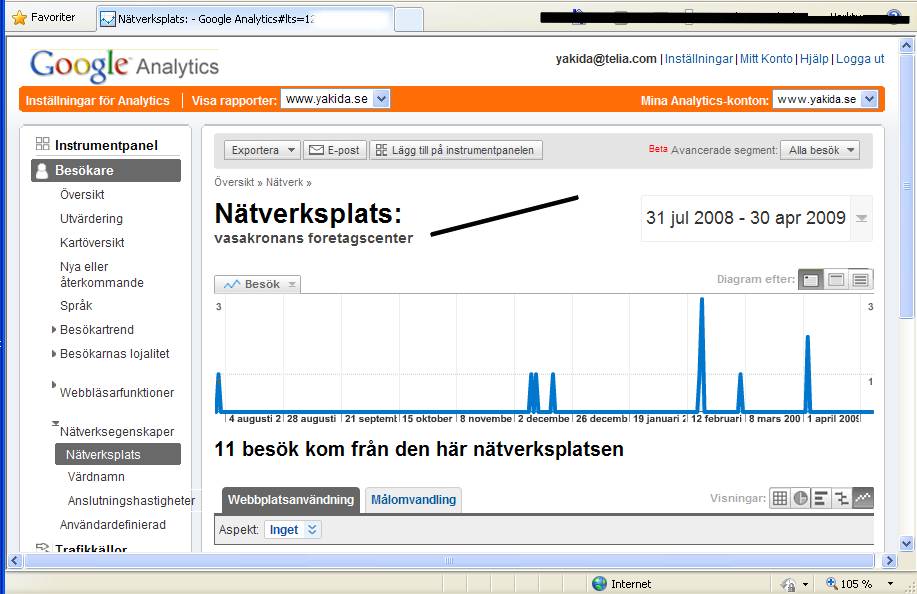This screenshot has width=917, height=594.
Task: Open the Aspekt Inget dropdown
Action: pos(293,530)
